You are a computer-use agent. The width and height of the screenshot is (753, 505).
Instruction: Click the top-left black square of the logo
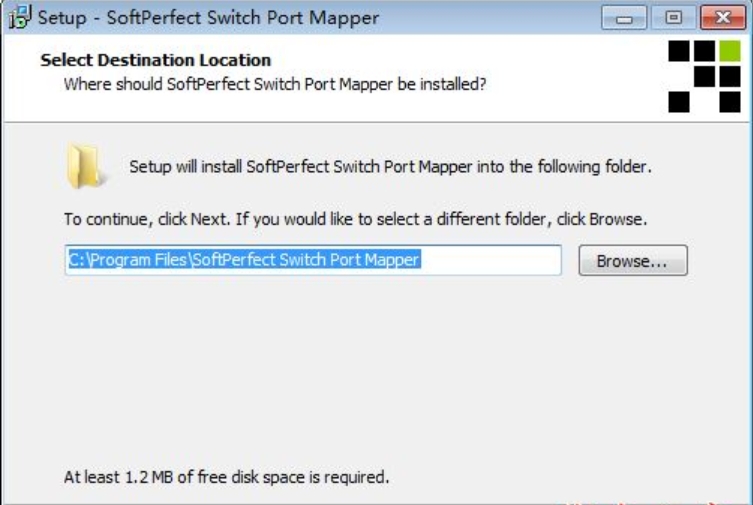point(679,51)
